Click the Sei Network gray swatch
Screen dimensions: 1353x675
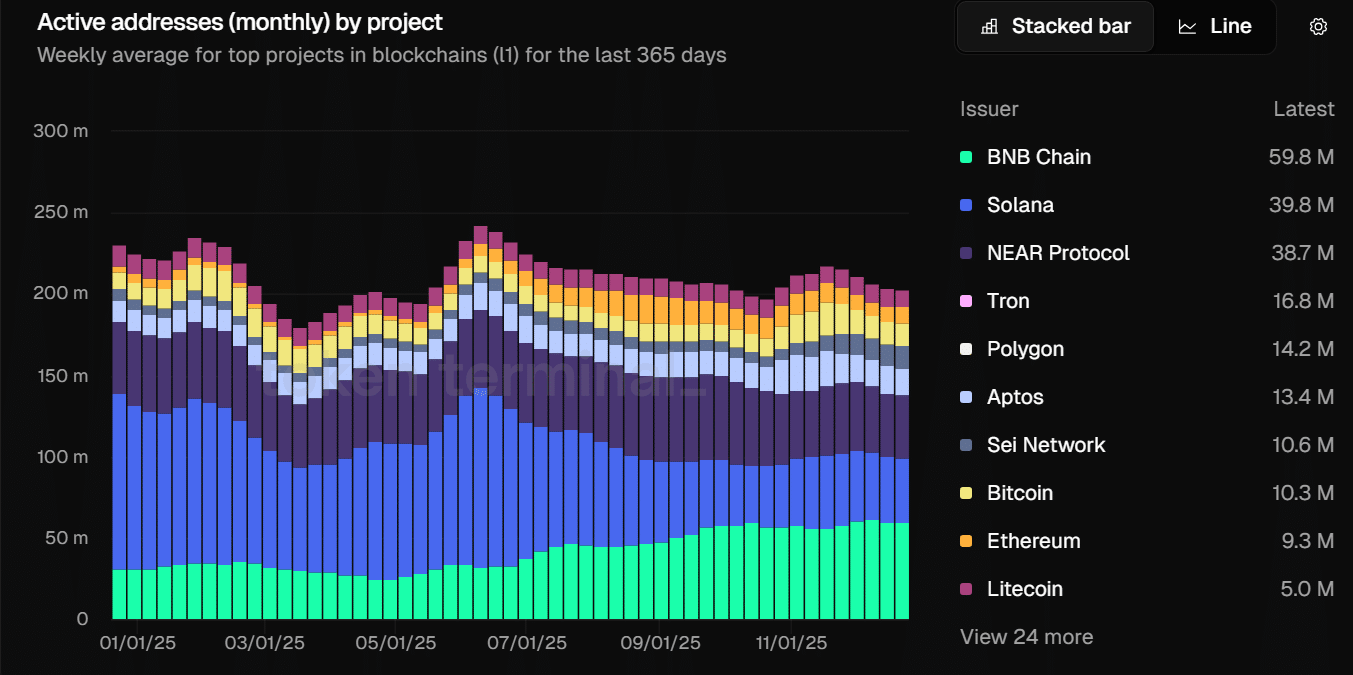point(966,445)
